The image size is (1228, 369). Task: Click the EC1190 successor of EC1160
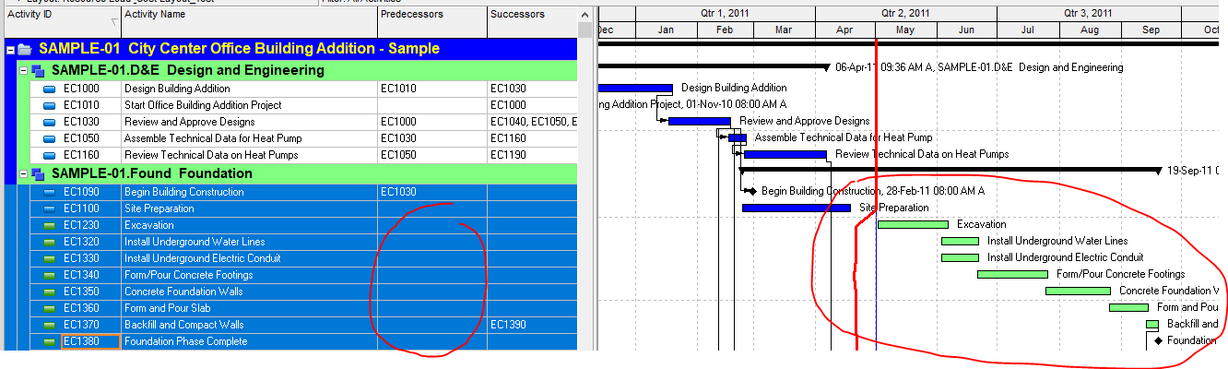pyautogui.click(x=508, y=155)
